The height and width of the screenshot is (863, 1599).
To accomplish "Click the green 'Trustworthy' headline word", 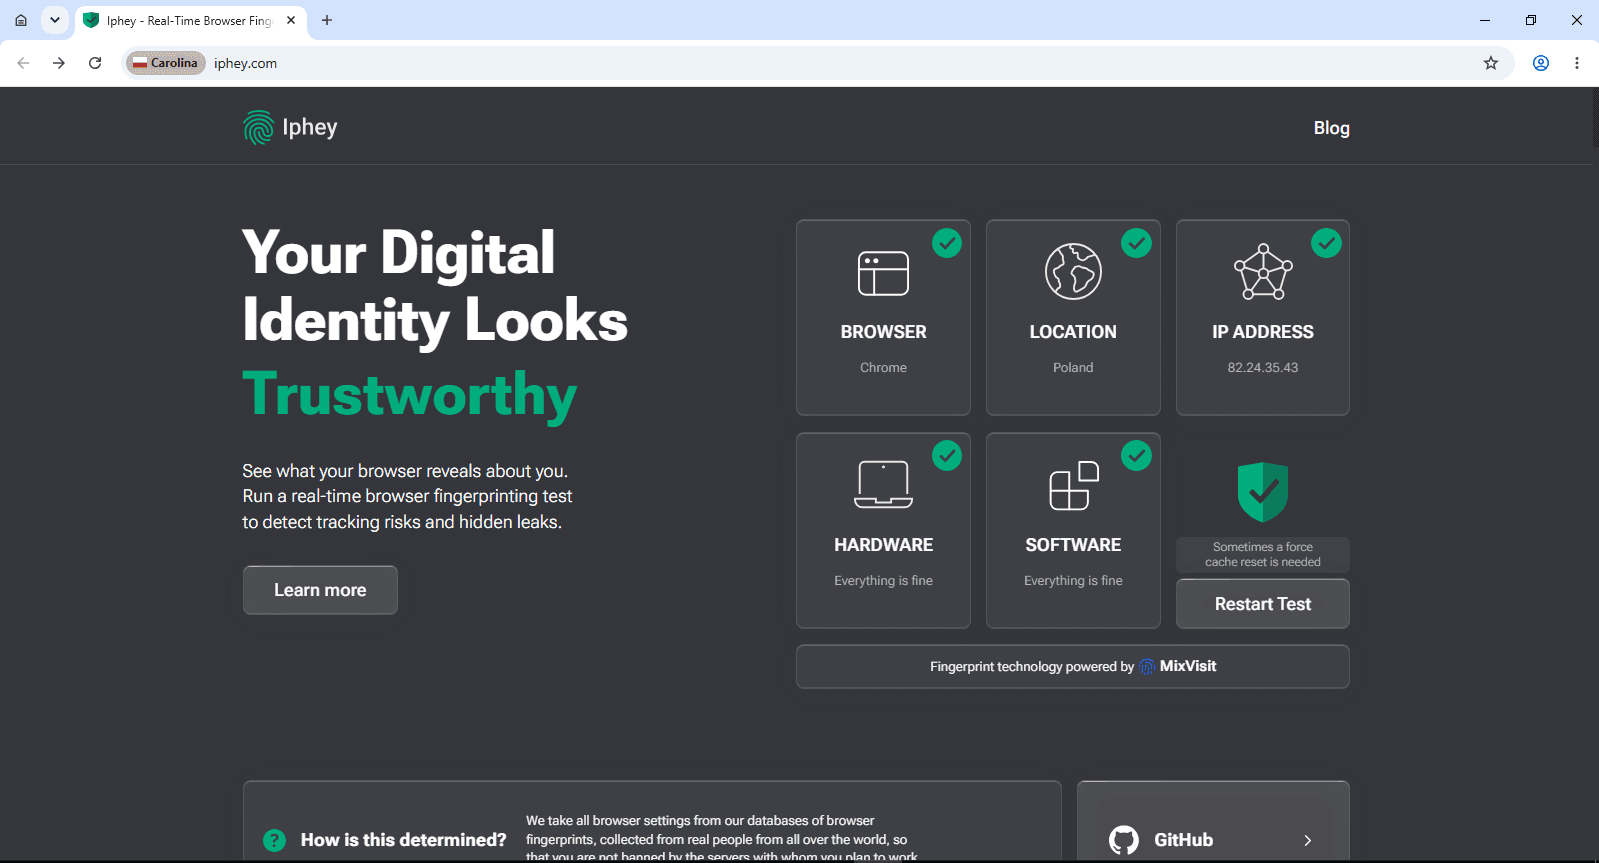I will point(410,395).
